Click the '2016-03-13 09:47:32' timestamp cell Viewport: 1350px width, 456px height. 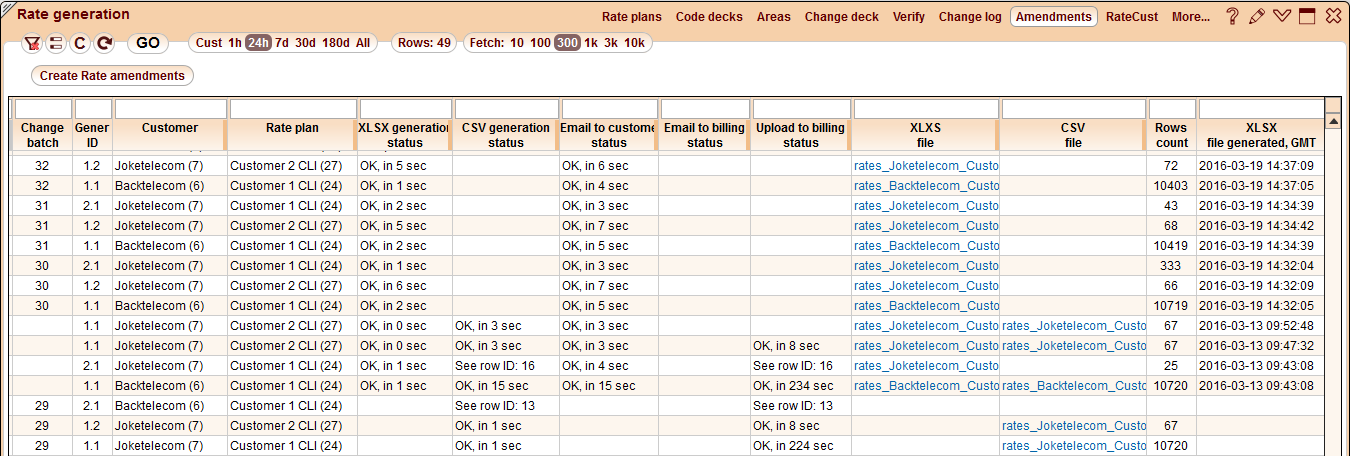[x=1261, y=346]
